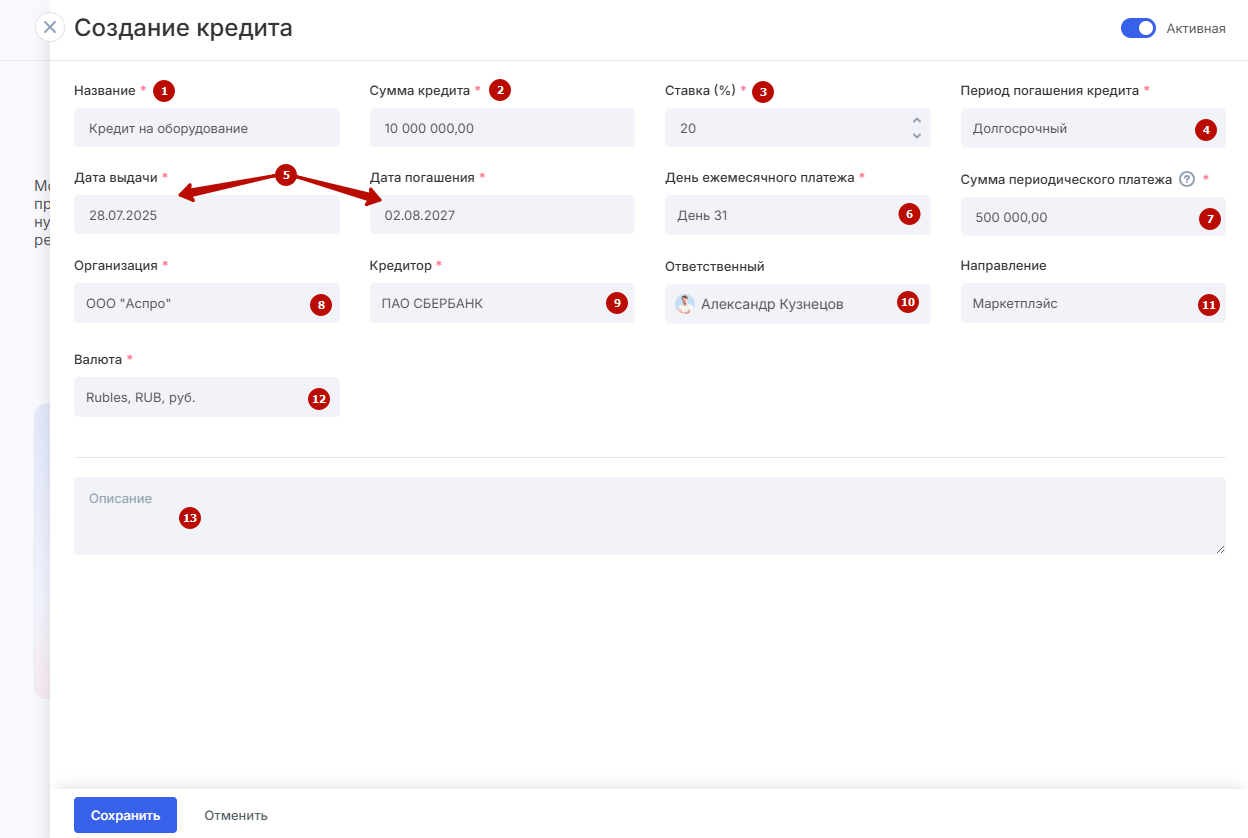Screen dimensions: 1248x838
Task: Toggle the Активная switch off
Action: point(1138,28)
